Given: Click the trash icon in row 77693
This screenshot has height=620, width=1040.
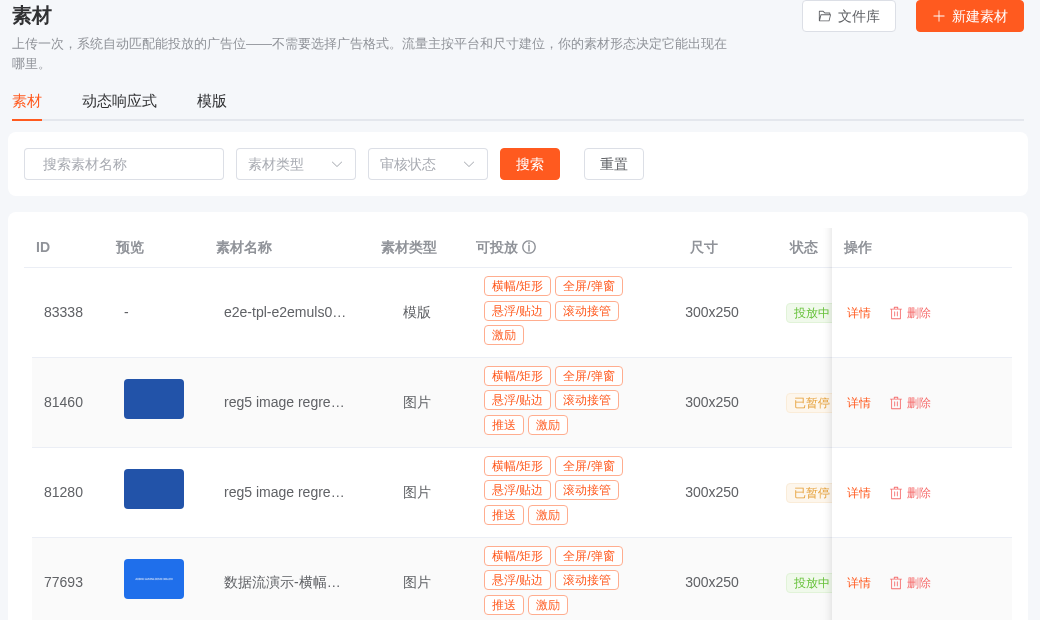Looking at the screenshot, I should coord(895,584).
